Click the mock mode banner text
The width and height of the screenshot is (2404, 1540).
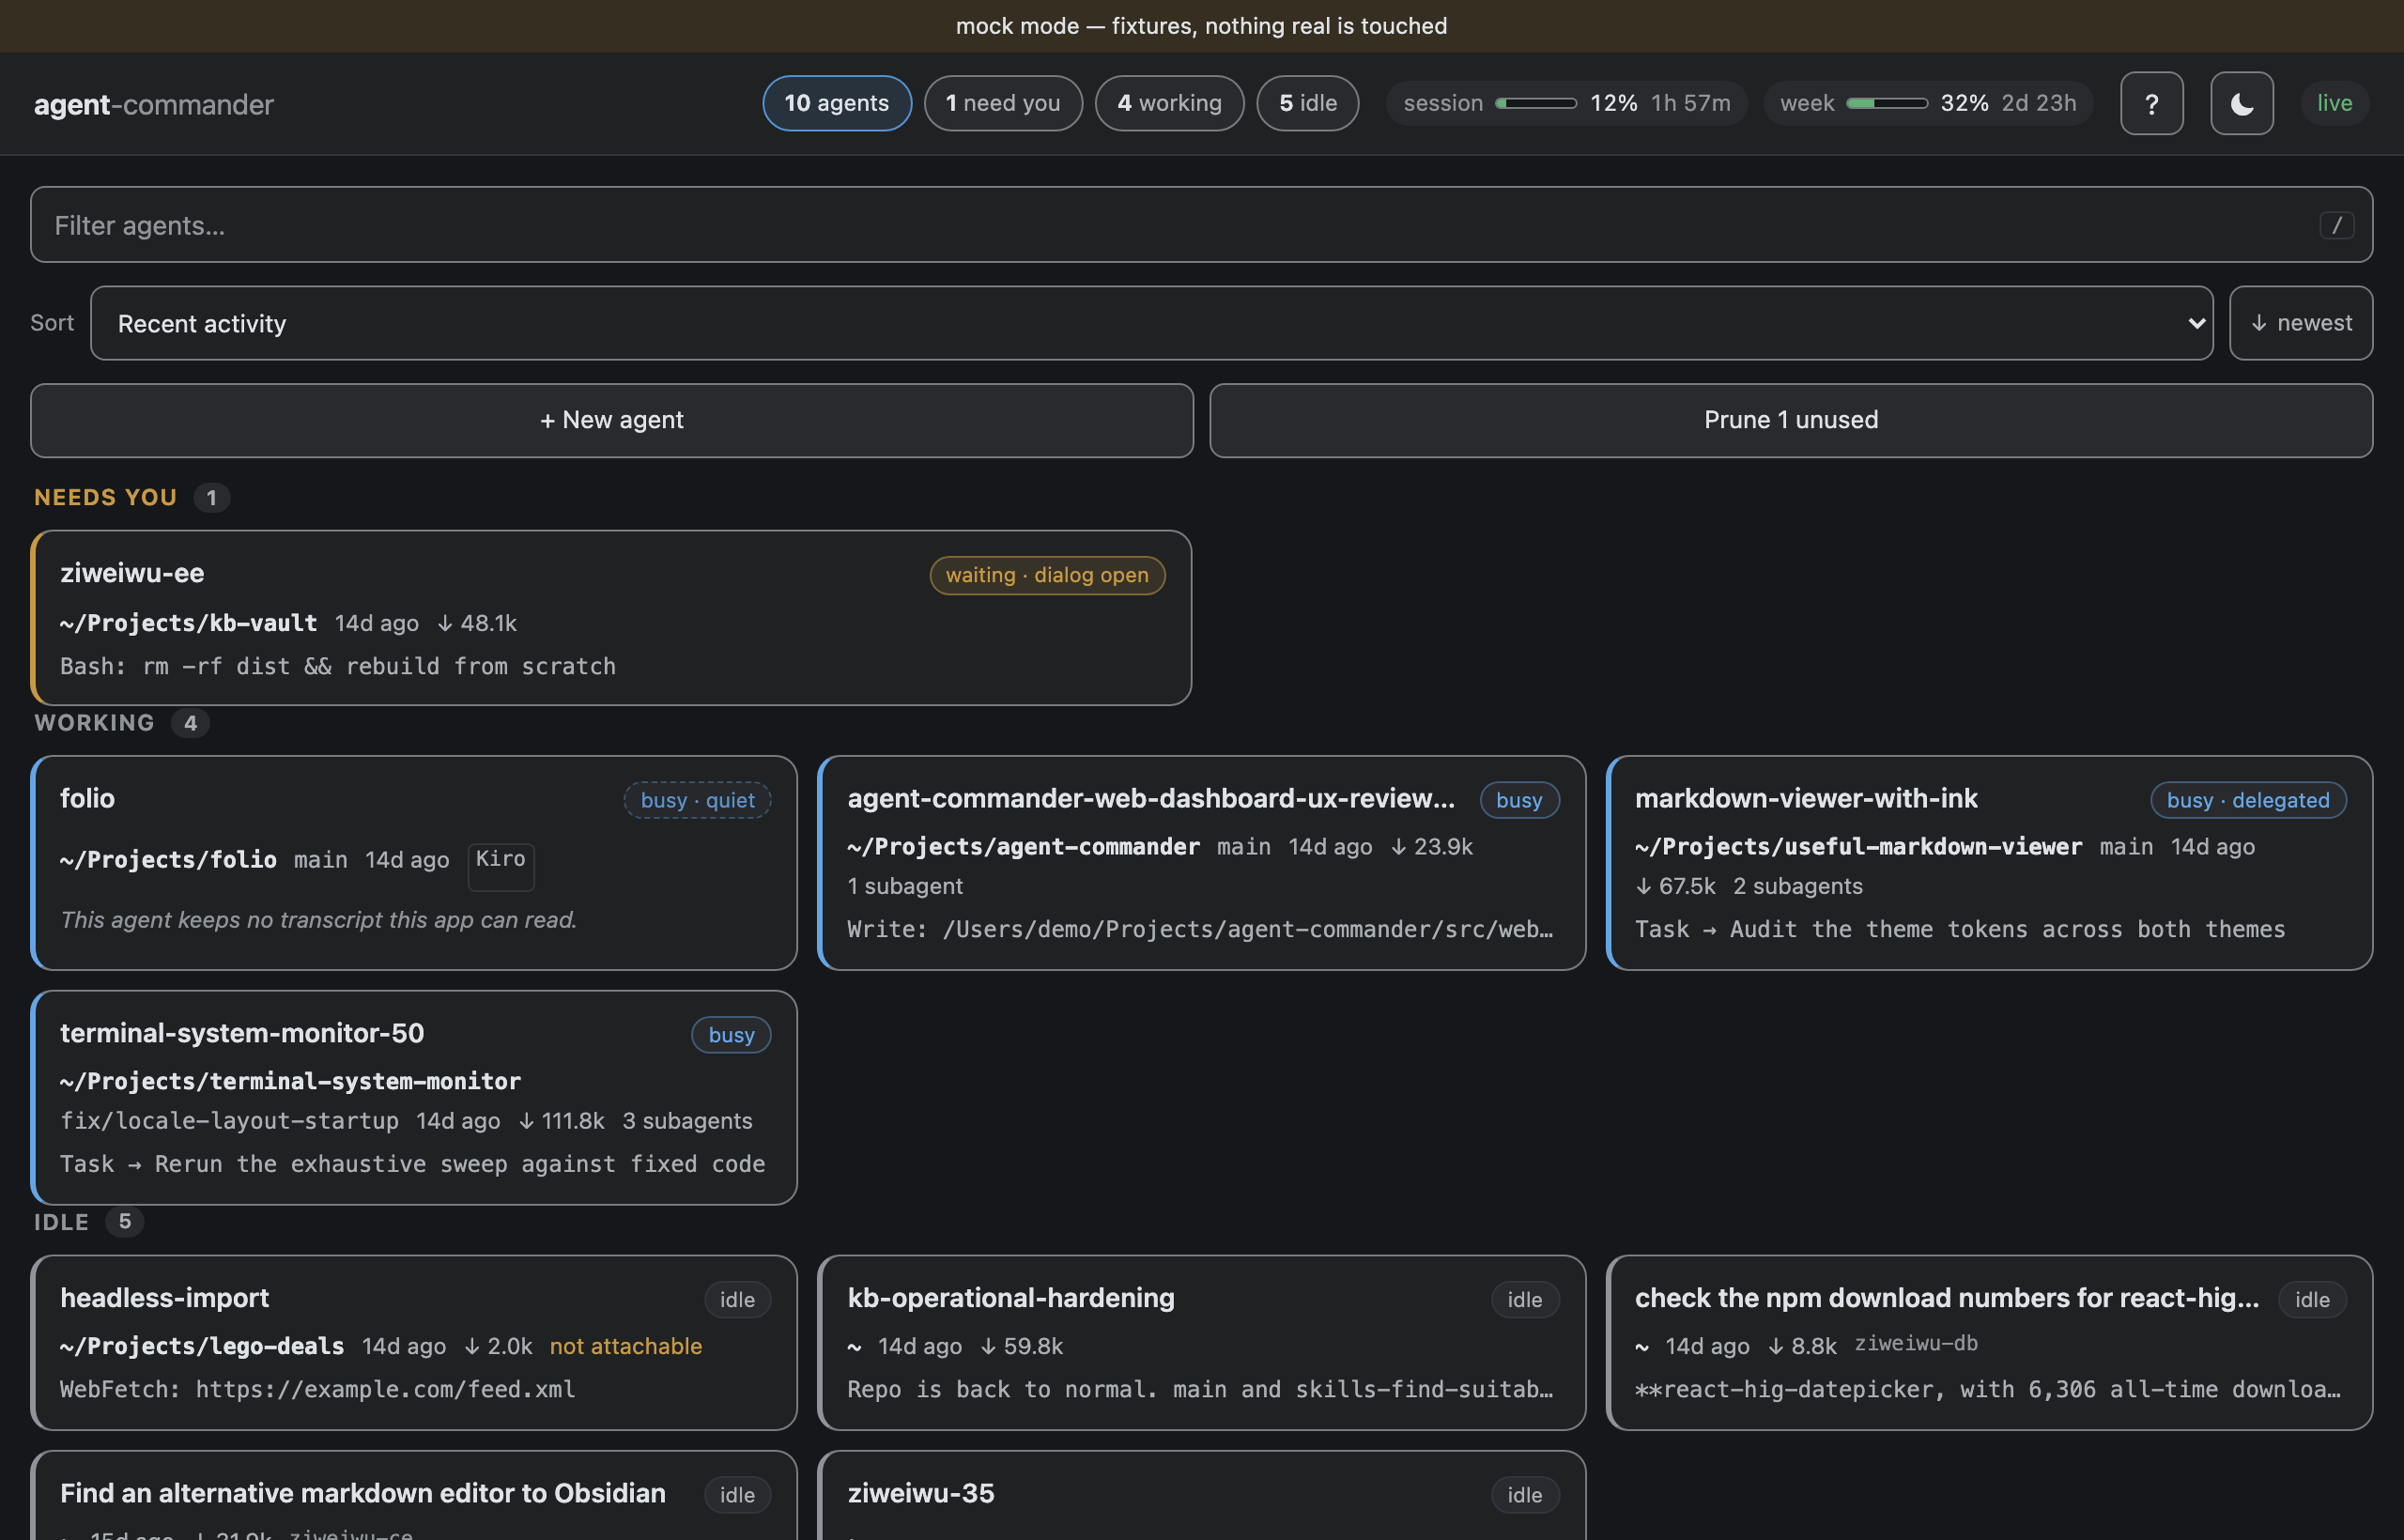click(x=1201, y=26)
